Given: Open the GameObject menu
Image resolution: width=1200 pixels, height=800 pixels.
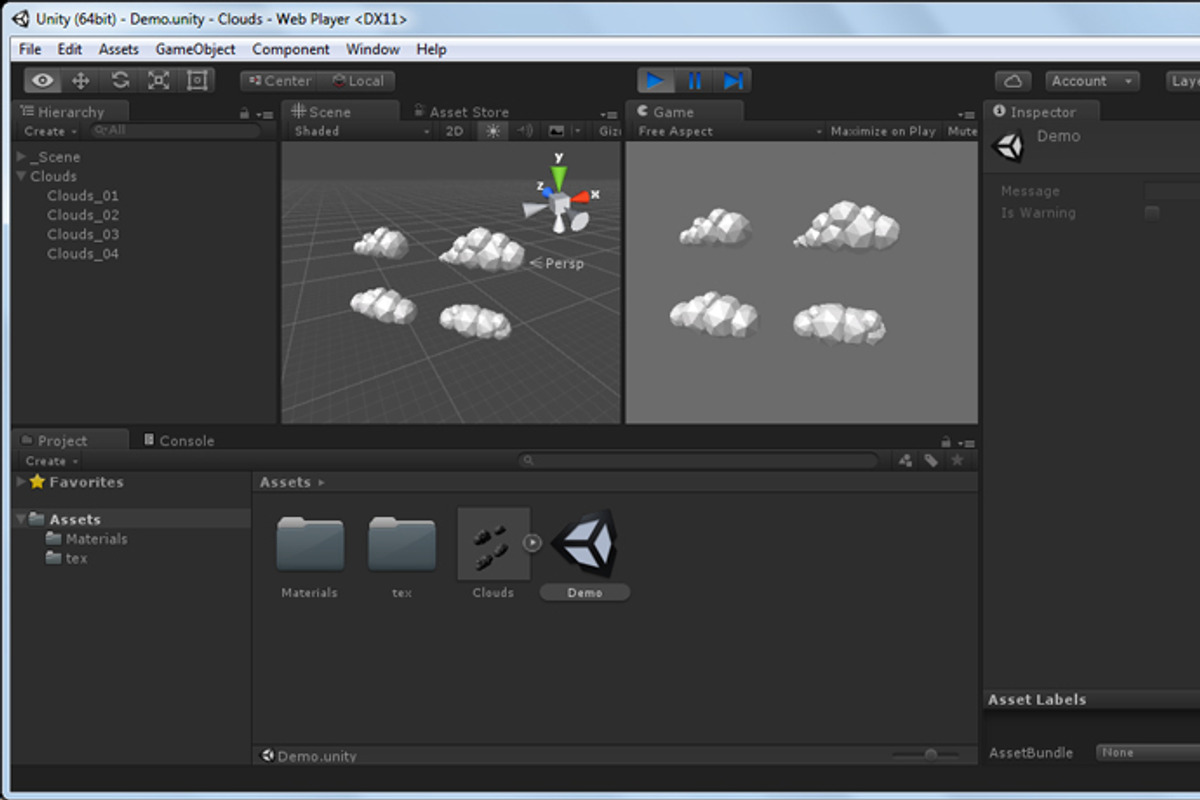Looking at the screenshot, I should click(x=195, y=49).
